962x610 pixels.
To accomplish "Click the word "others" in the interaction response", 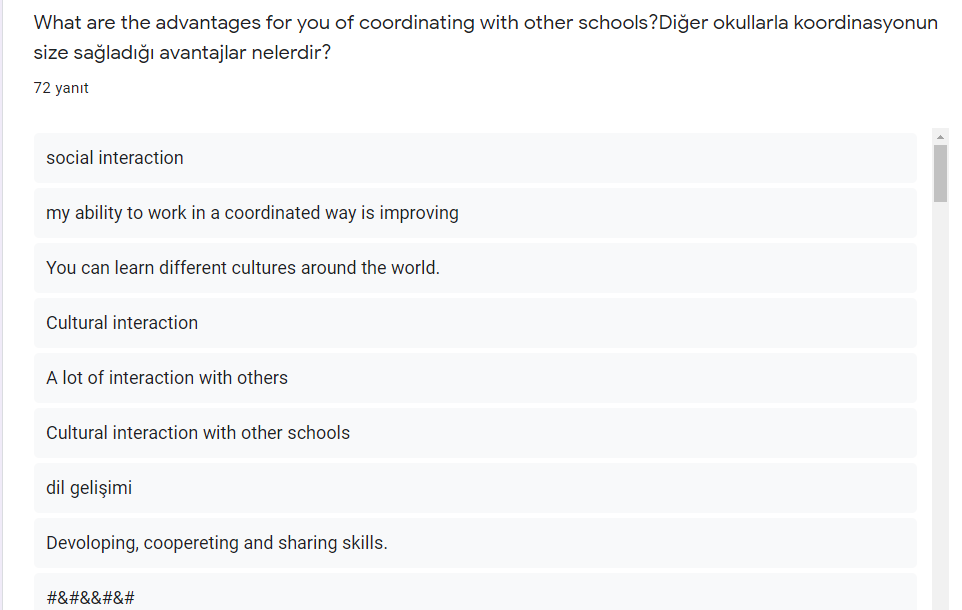I will [262, 378].
